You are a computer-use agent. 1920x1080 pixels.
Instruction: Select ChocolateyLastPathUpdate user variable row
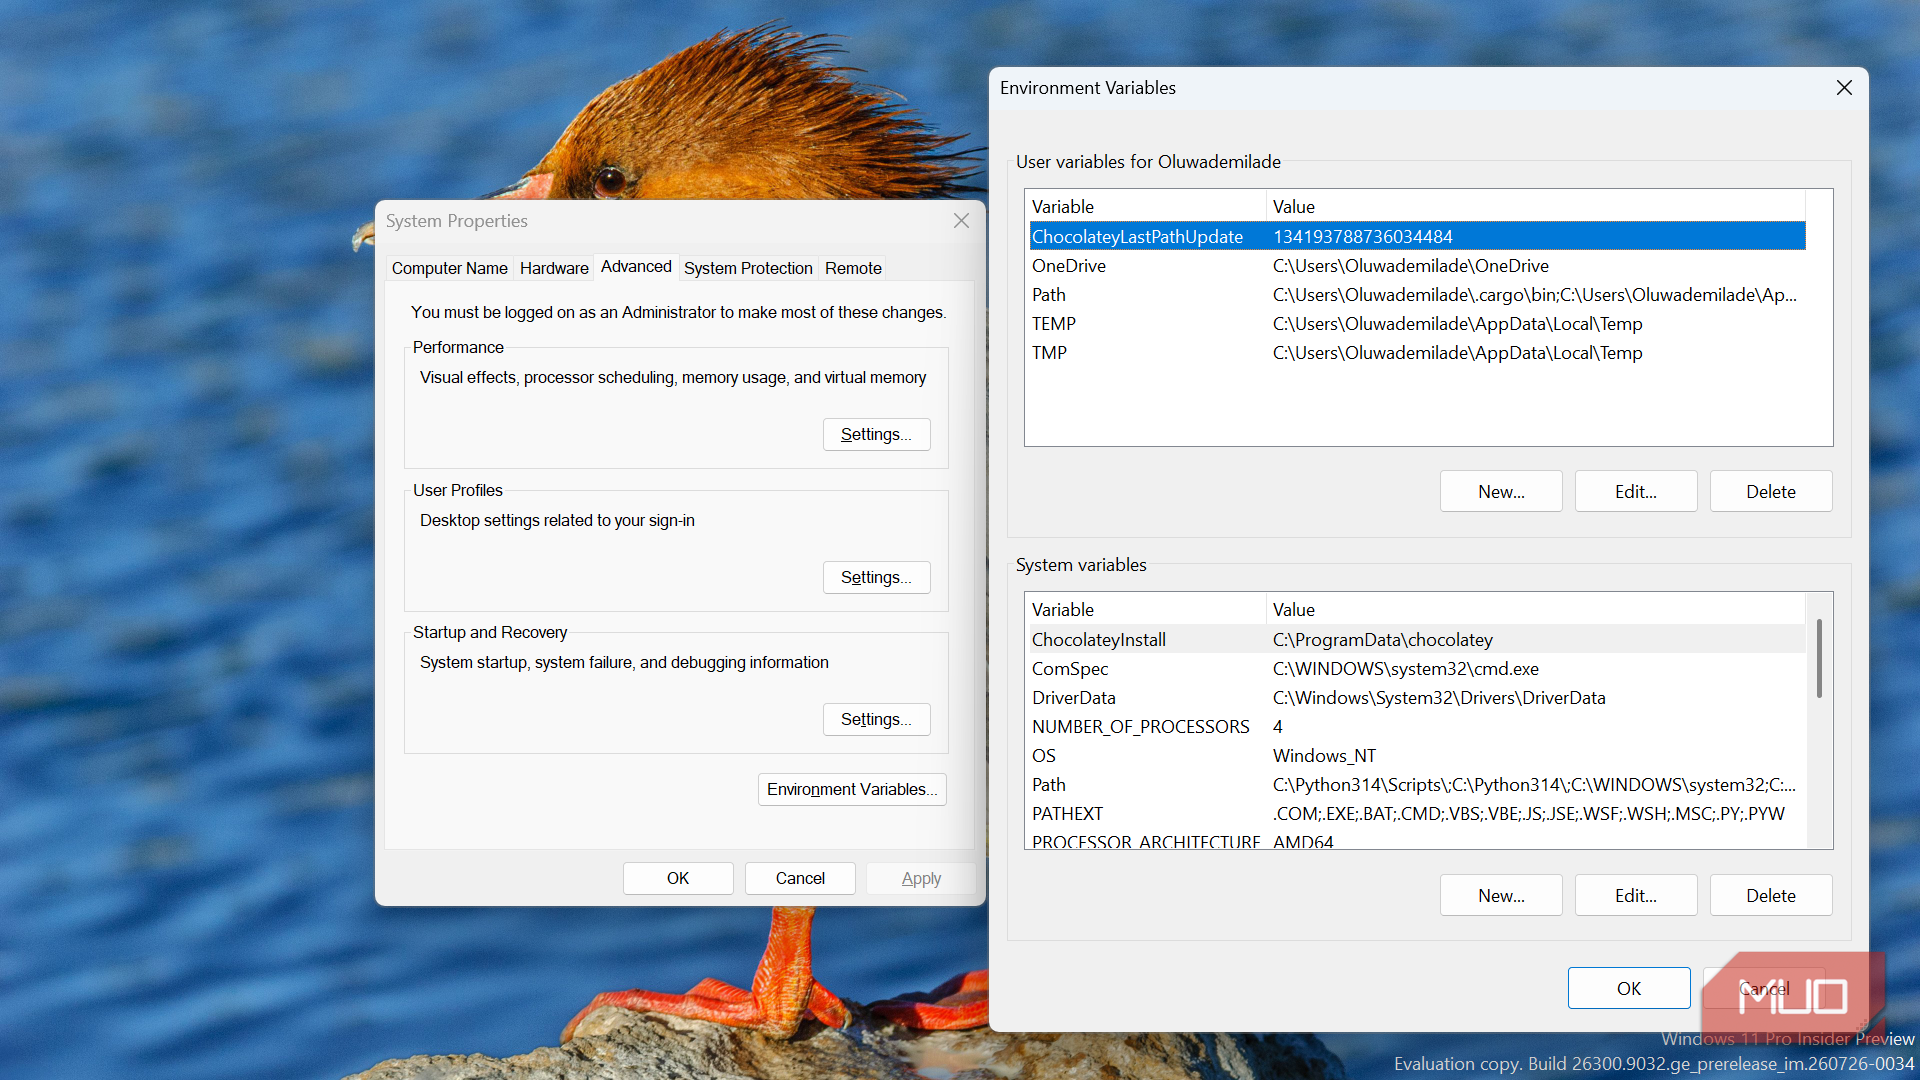tap(1417, 237)
